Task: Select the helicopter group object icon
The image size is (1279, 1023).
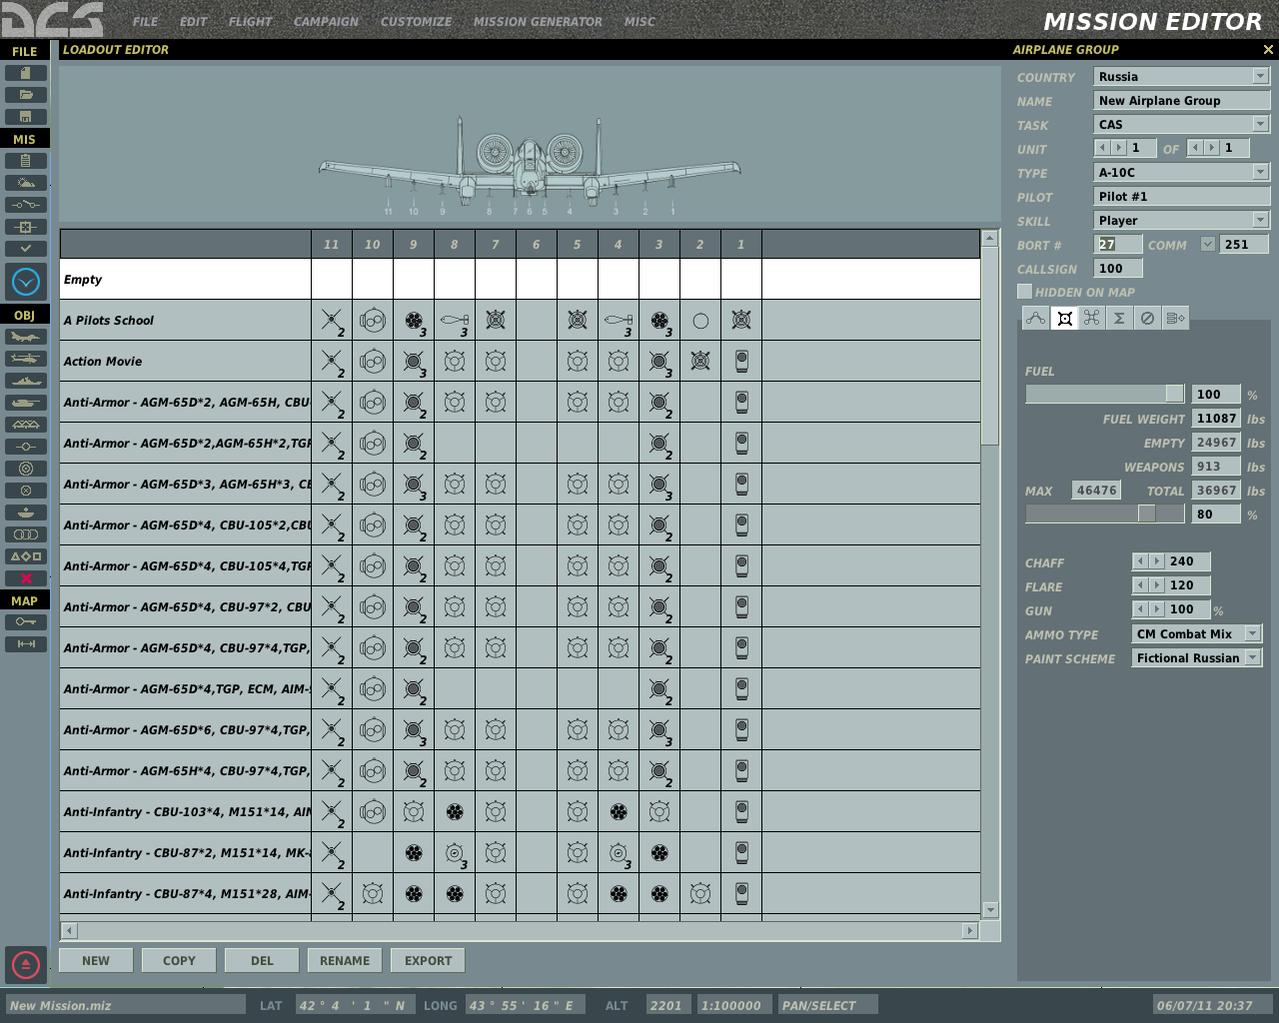Action: 26,359
